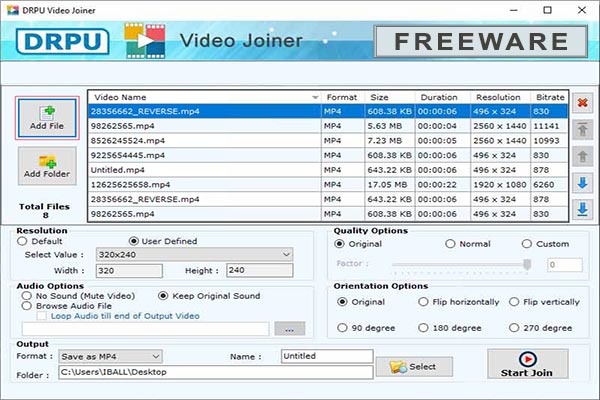Click the Video Name column sort arrow
Image resolution: width=600 pixels, height=400 pixels.
point(315,98)
